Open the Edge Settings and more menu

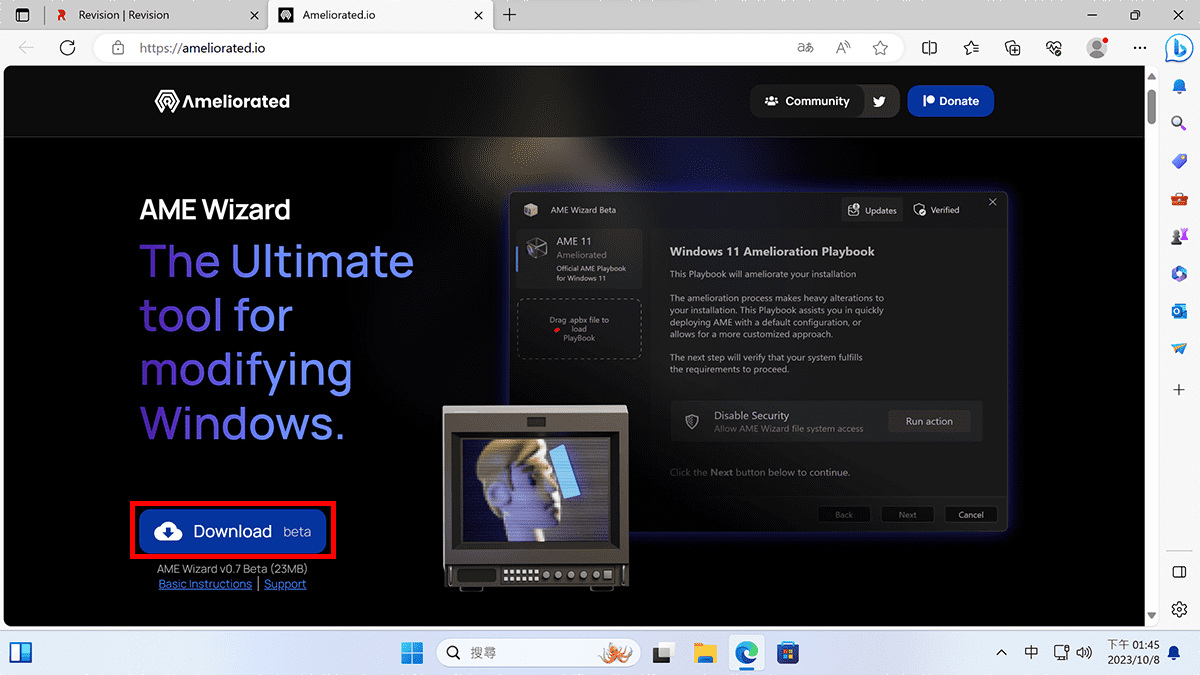1140,47
